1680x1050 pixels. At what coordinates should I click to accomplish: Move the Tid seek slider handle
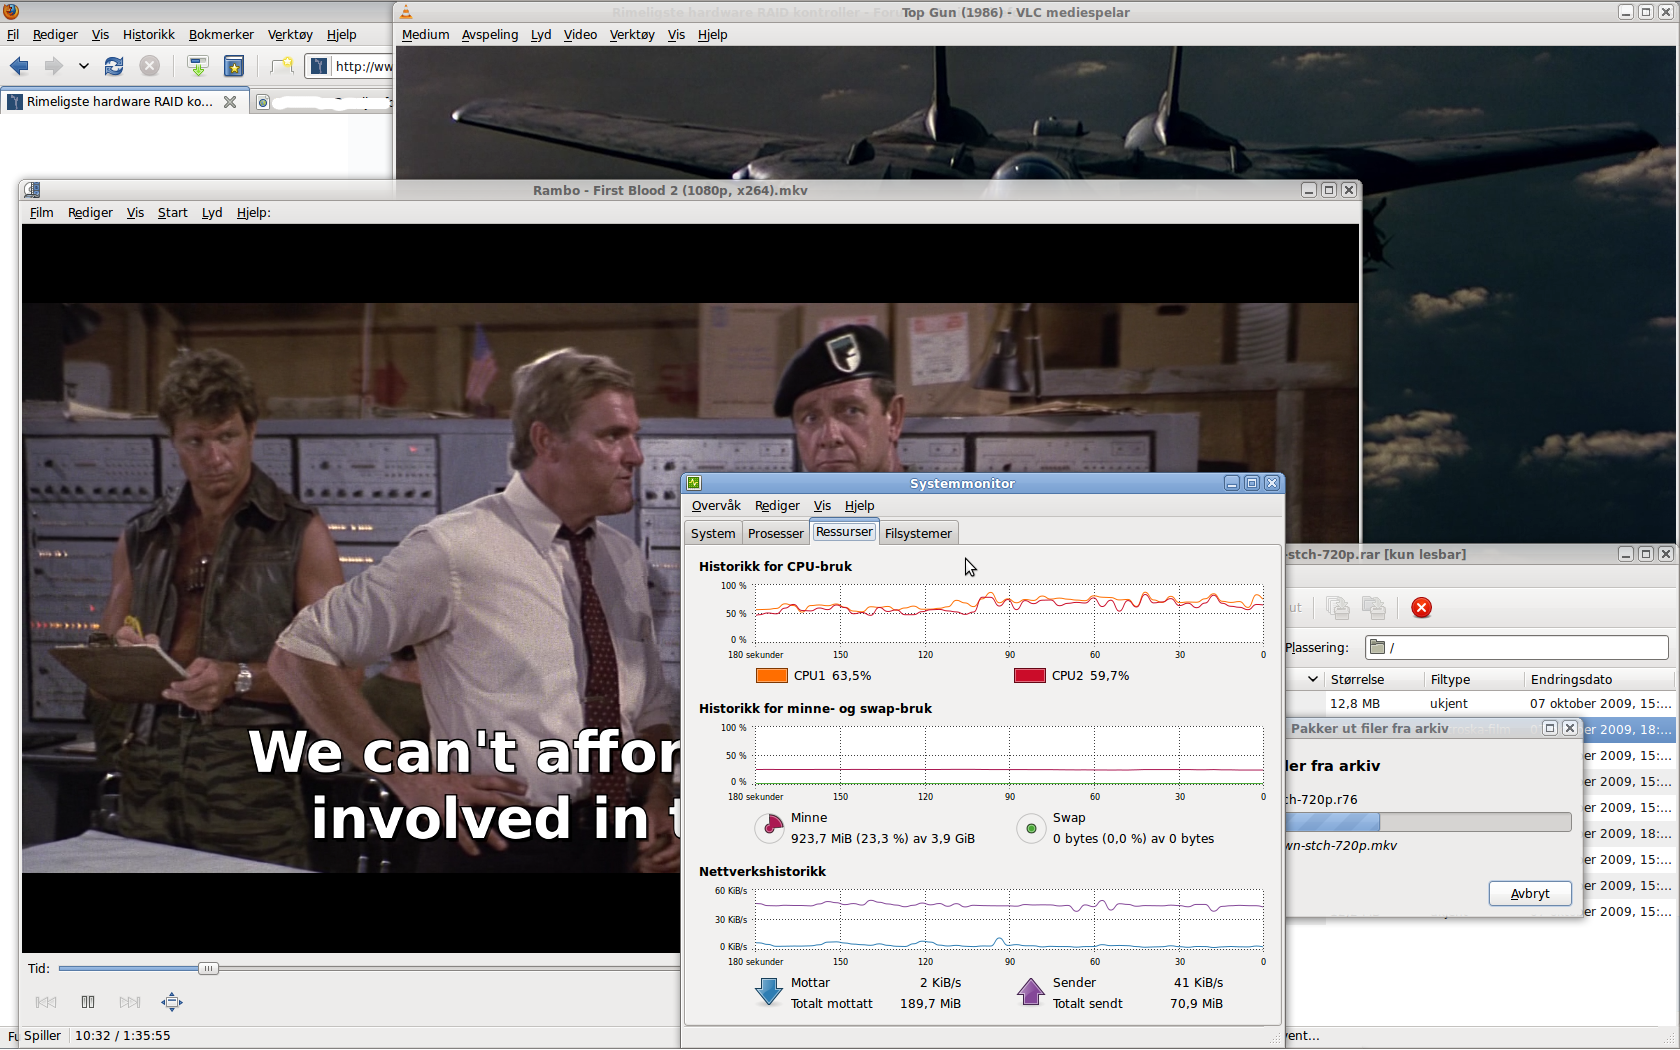point(208,968)
